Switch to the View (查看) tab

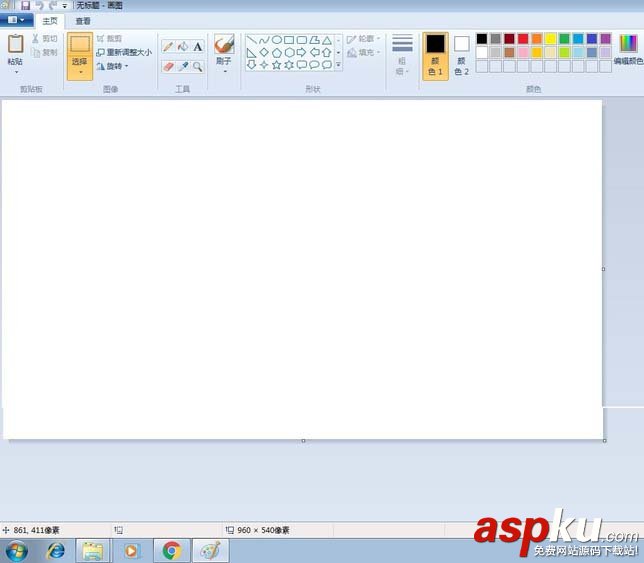click(83, 21)
